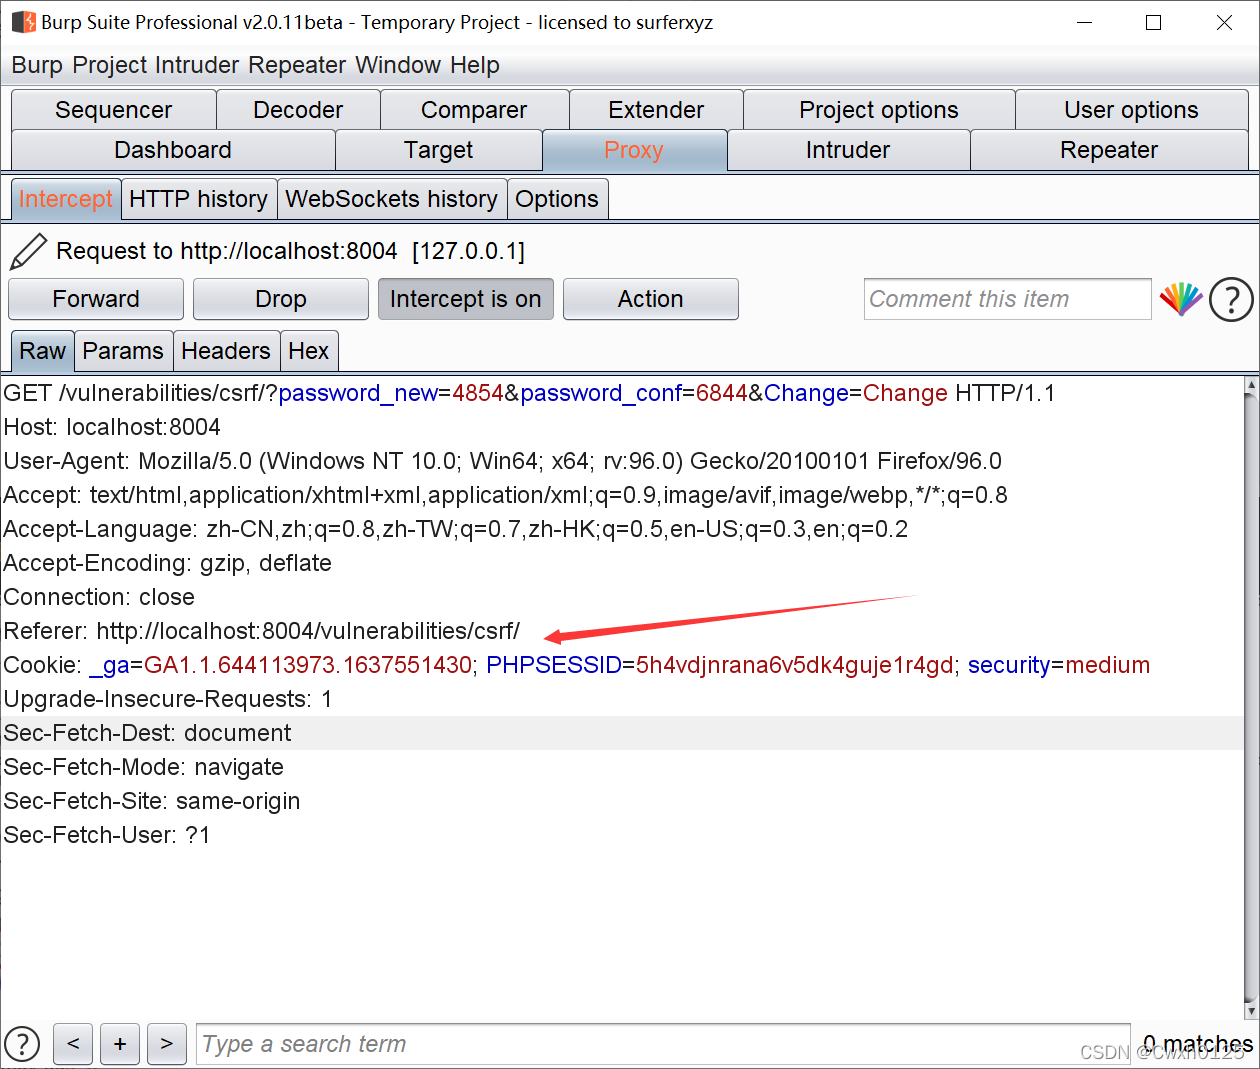The height and width of the screenshot is (1069, 1260).
Task: Click the Host: localhost:8004 header line
Action: [112, 427]
